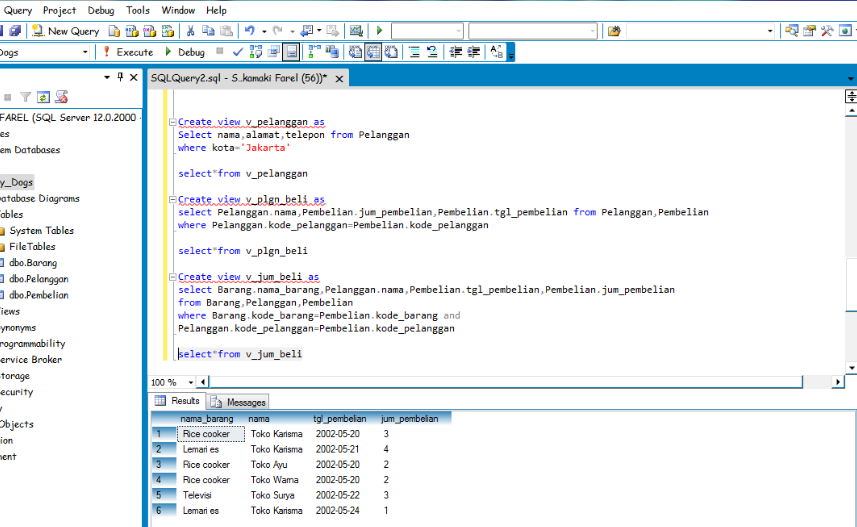The width and height of the screenshot is (857, 527).
Task: Click the Save All icon
Action: [x=15, y=31]
